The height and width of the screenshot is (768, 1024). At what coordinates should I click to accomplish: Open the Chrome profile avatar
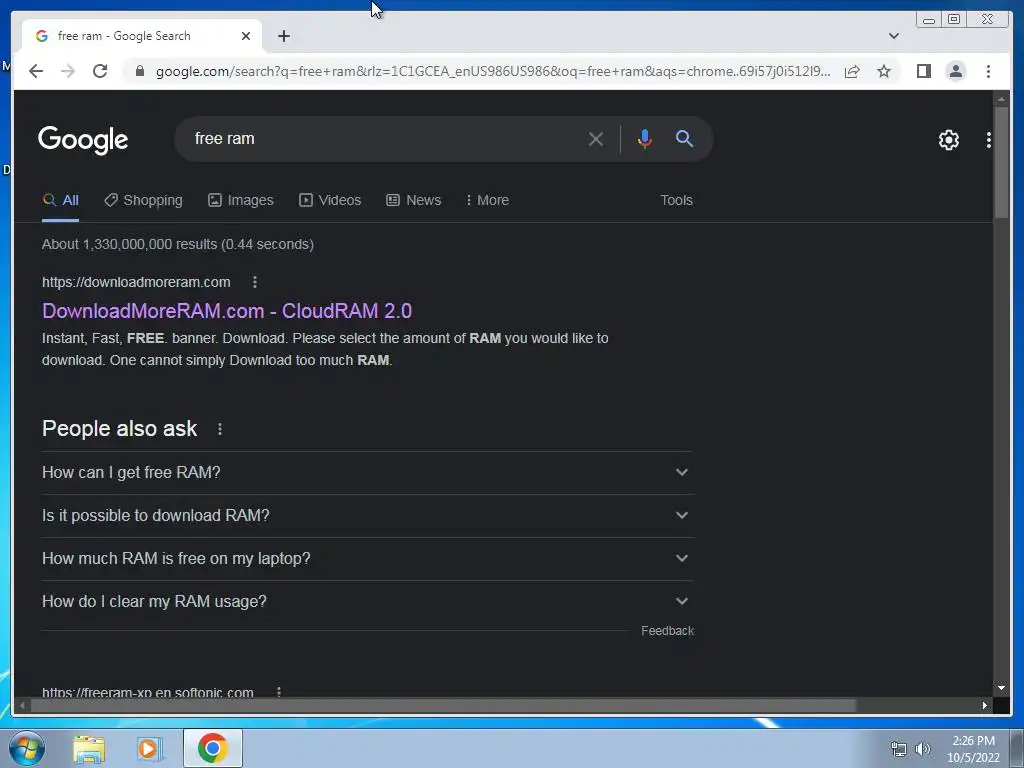tap(955, 71)
